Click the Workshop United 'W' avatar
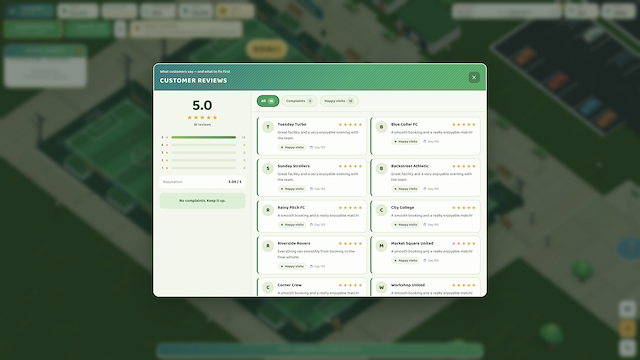Screen dimensions: 640x360 click(381, 287)
